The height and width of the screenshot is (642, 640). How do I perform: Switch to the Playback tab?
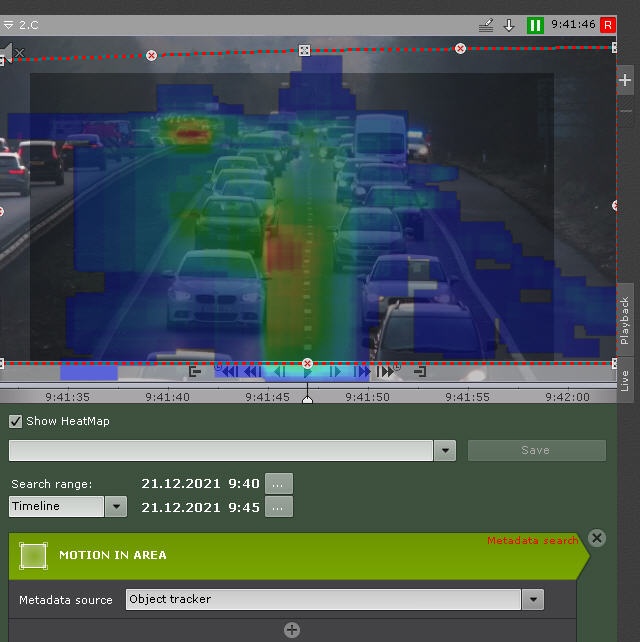(626, 321)
